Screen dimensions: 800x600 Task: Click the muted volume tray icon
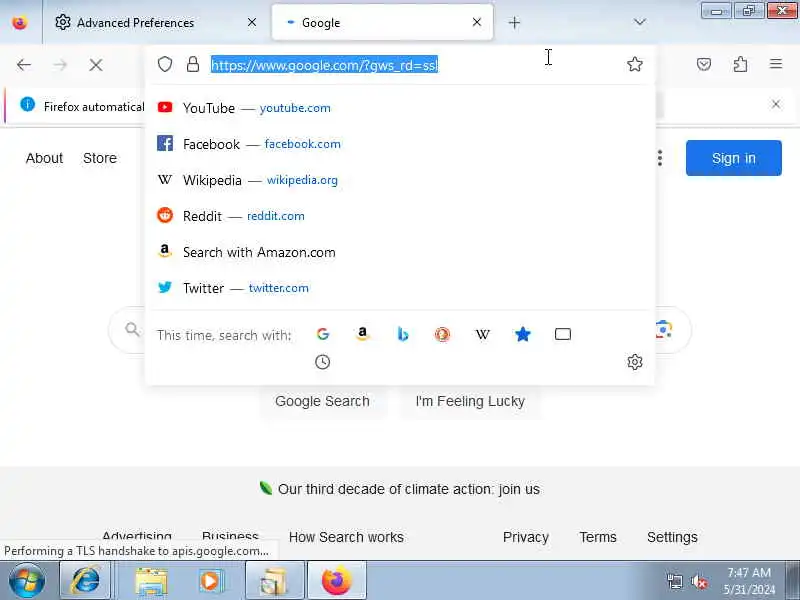(698, 581)
